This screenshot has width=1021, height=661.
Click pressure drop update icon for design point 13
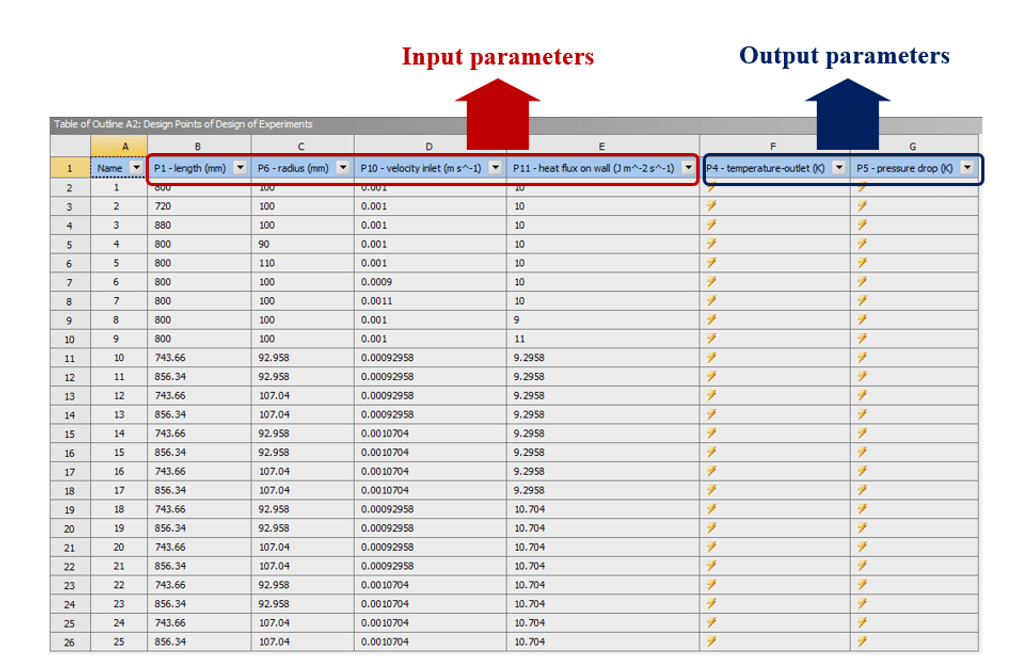tap(861, 414)
